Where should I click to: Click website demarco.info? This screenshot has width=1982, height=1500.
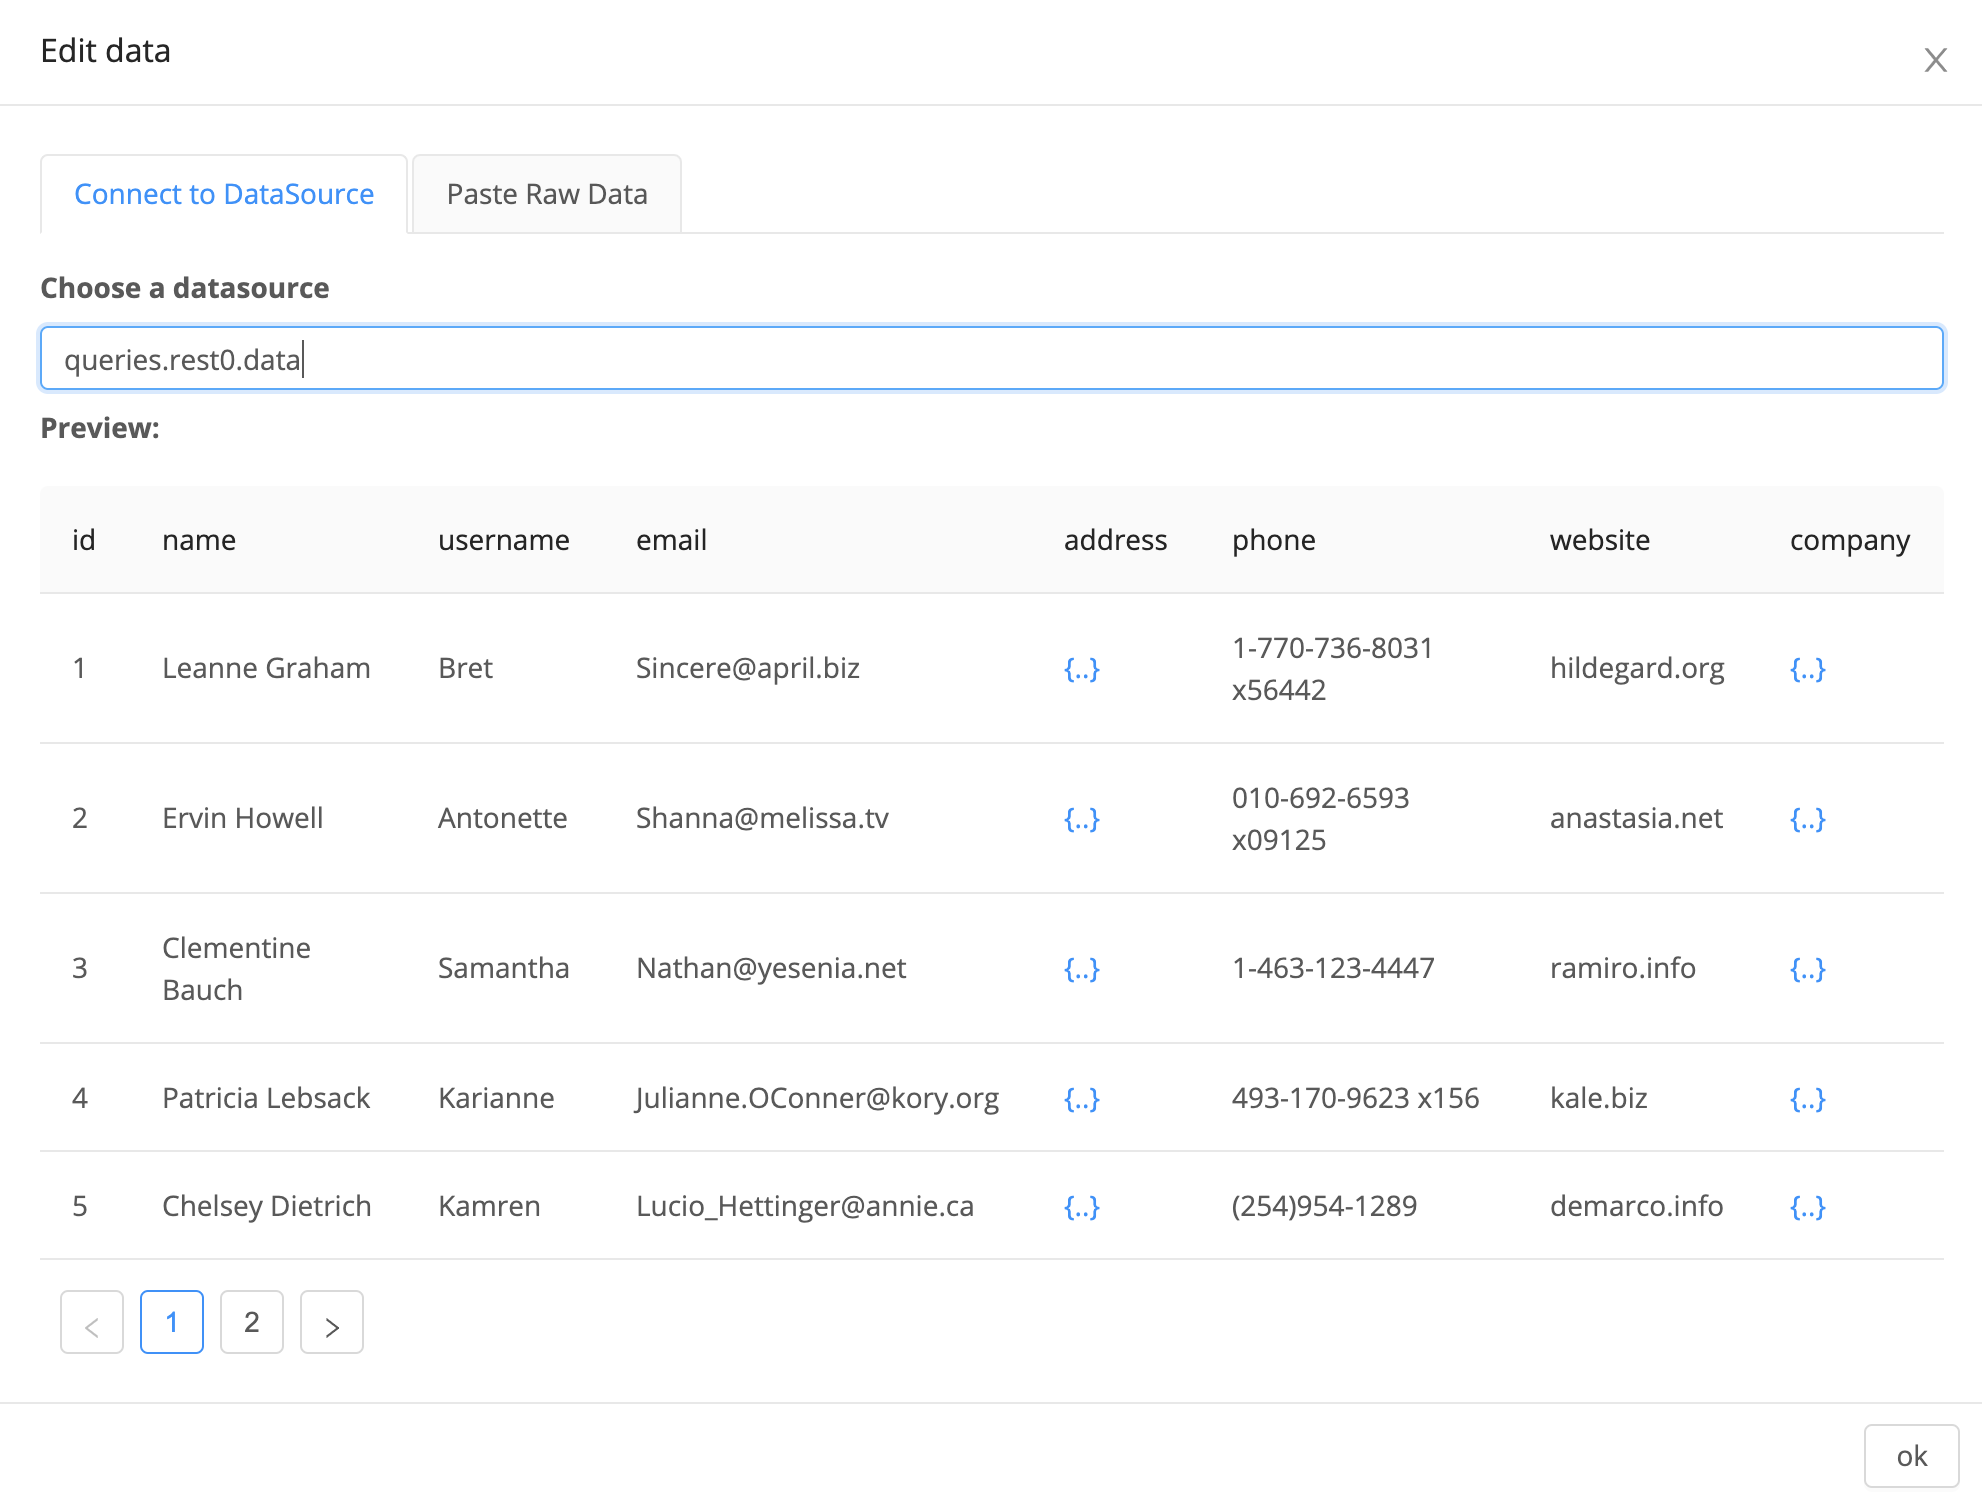point(1636,1206)
